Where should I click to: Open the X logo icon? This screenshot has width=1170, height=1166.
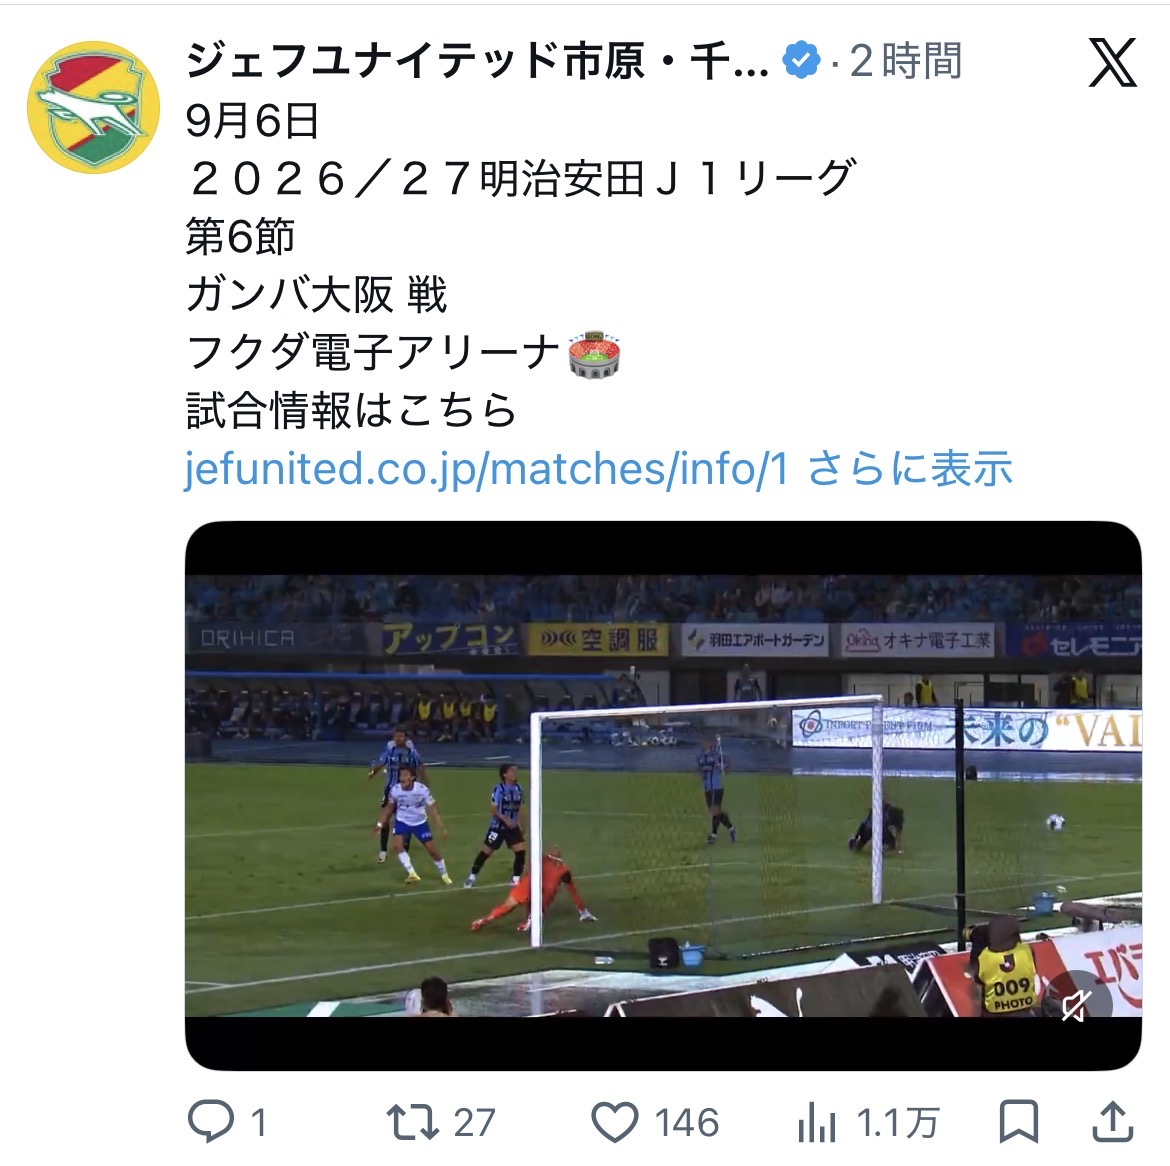click(x=1112, y=63)
